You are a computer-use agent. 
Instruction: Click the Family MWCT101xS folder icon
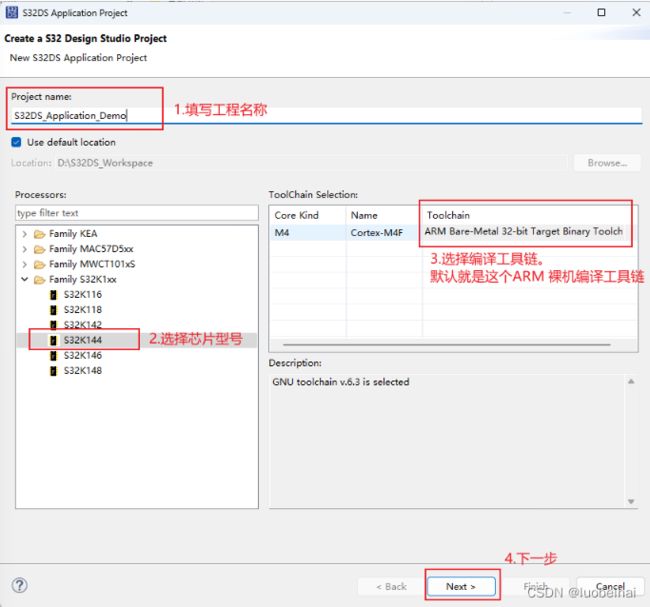(39, 265)
